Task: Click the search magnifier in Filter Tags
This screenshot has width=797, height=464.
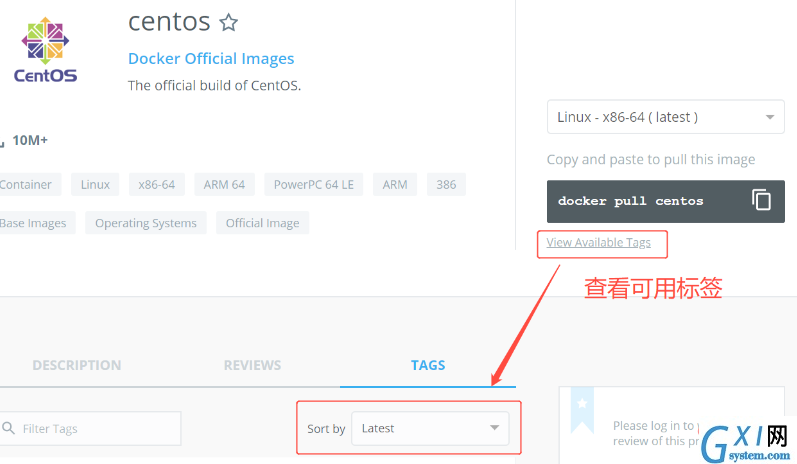Action: (8, 428)
